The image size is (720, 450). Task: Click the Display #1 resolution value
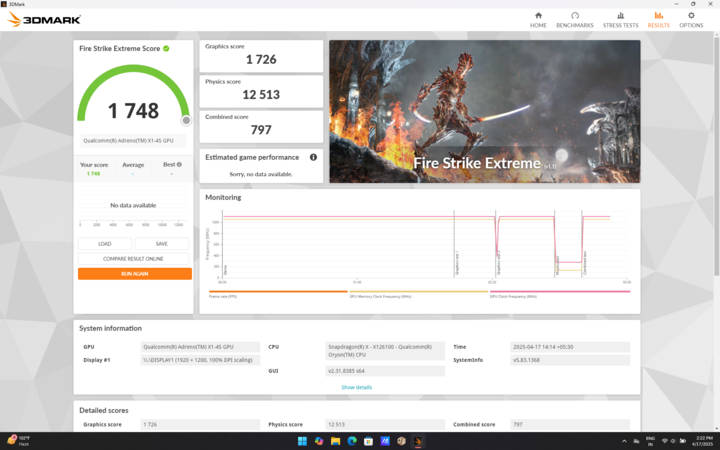(200, 360)
